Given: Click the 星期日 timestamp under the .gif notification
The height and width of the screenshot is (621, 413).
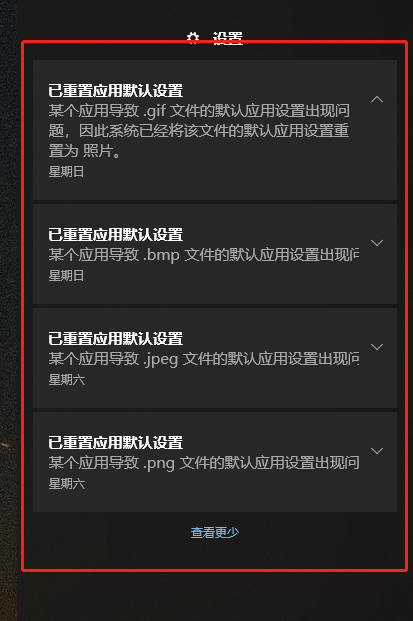Looking at the screenshot, I should coord(66,171).
